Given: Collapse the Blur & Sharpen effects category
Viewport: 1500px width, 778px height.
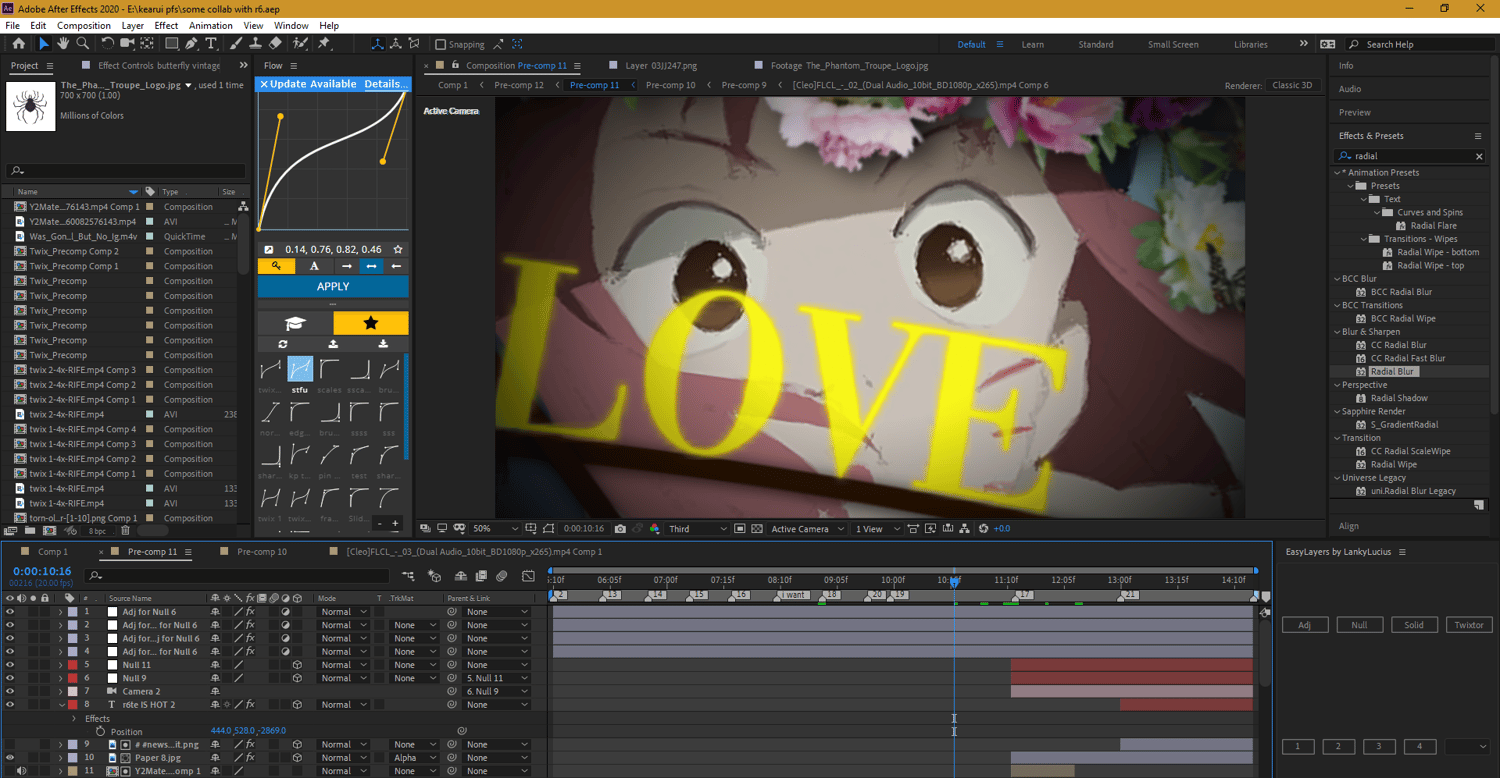Looking at the screenshot, I should 1336,332.
